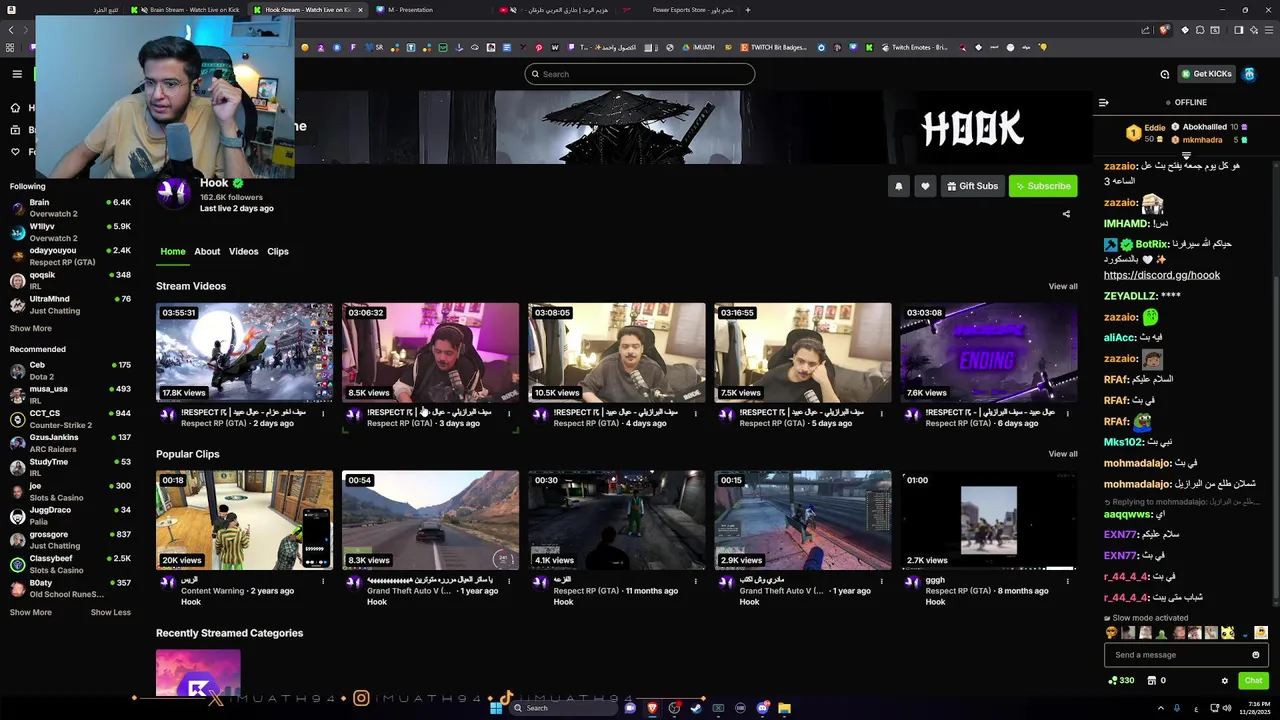Open Brave browser from the taskbar

pos(652,708)
